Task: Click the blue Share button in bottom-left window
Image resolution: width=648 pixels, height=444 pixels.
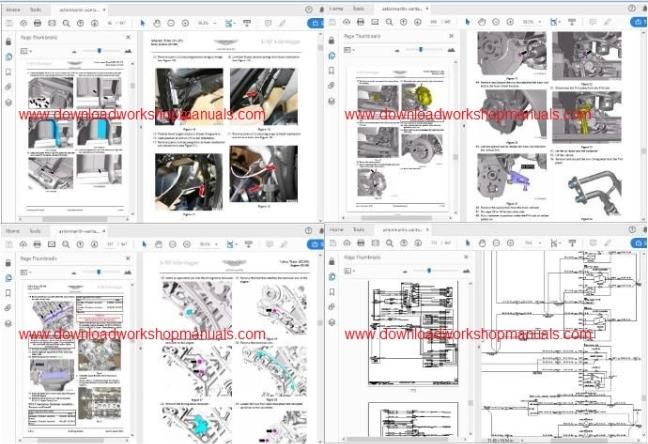Action: coord(315,244)
